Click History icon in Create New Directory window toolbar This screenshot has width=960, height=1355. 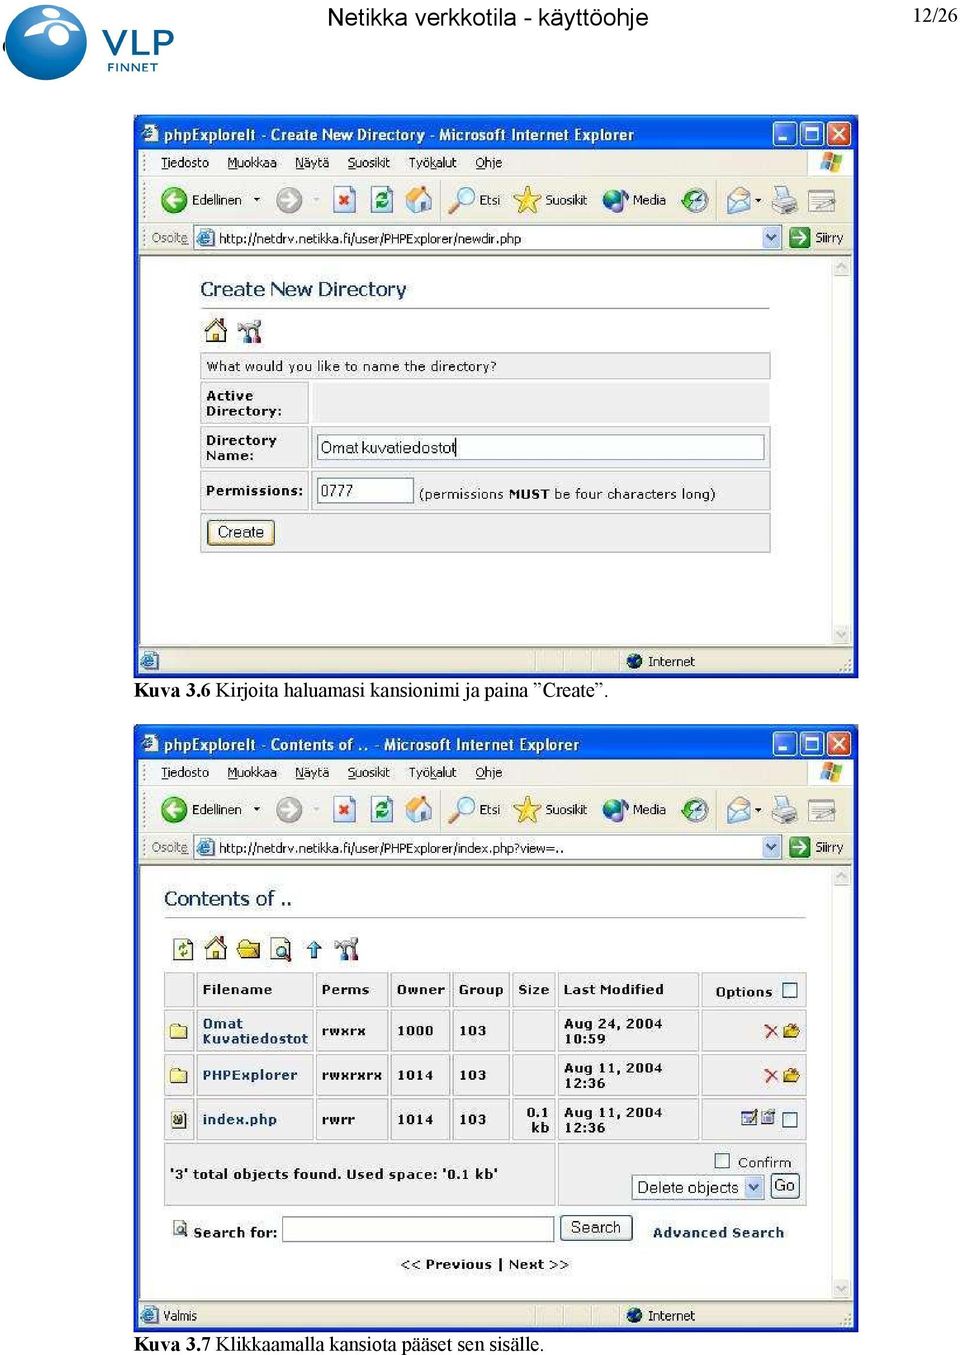point(694,200)
